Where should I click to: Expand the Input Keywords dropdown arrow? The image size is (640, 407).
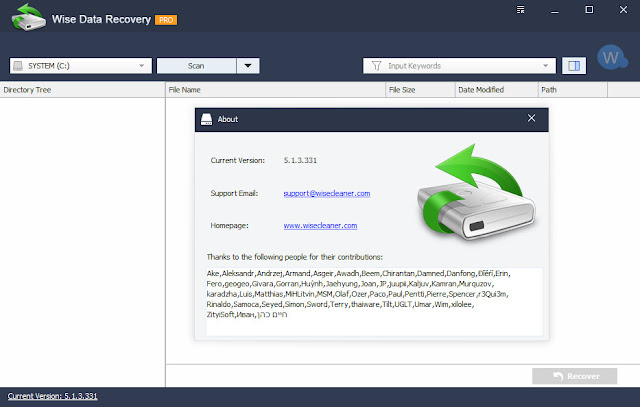click(546, 66)
